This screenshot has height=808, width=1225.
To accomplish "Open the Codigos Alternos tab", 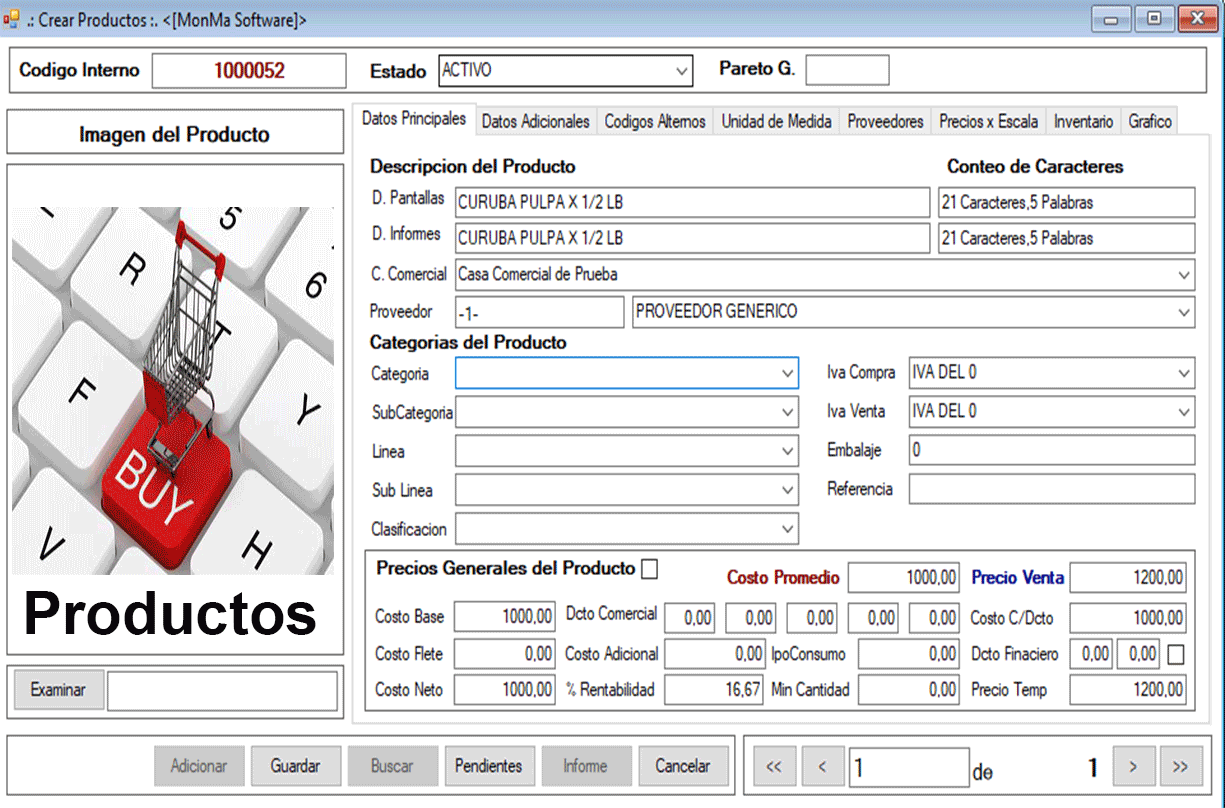I will pyautogui.click(x=655, y=121).
